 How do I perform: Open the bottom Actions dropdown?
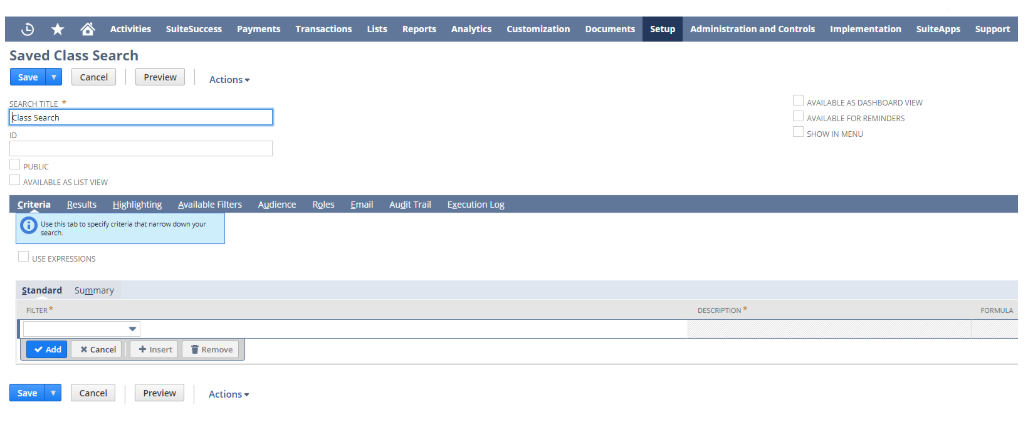pyautogui.click(x=229, y=394)
